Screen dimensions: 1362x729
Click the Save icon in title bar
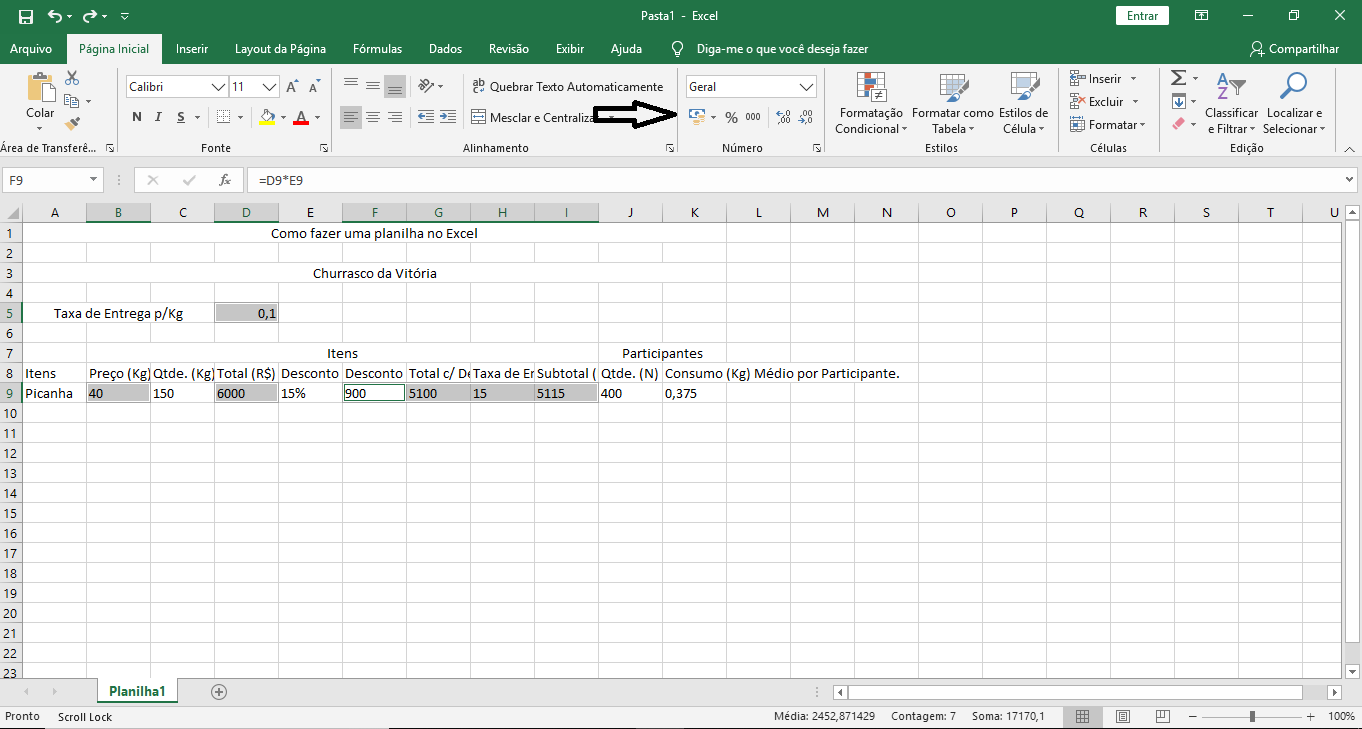click(26, 16)
